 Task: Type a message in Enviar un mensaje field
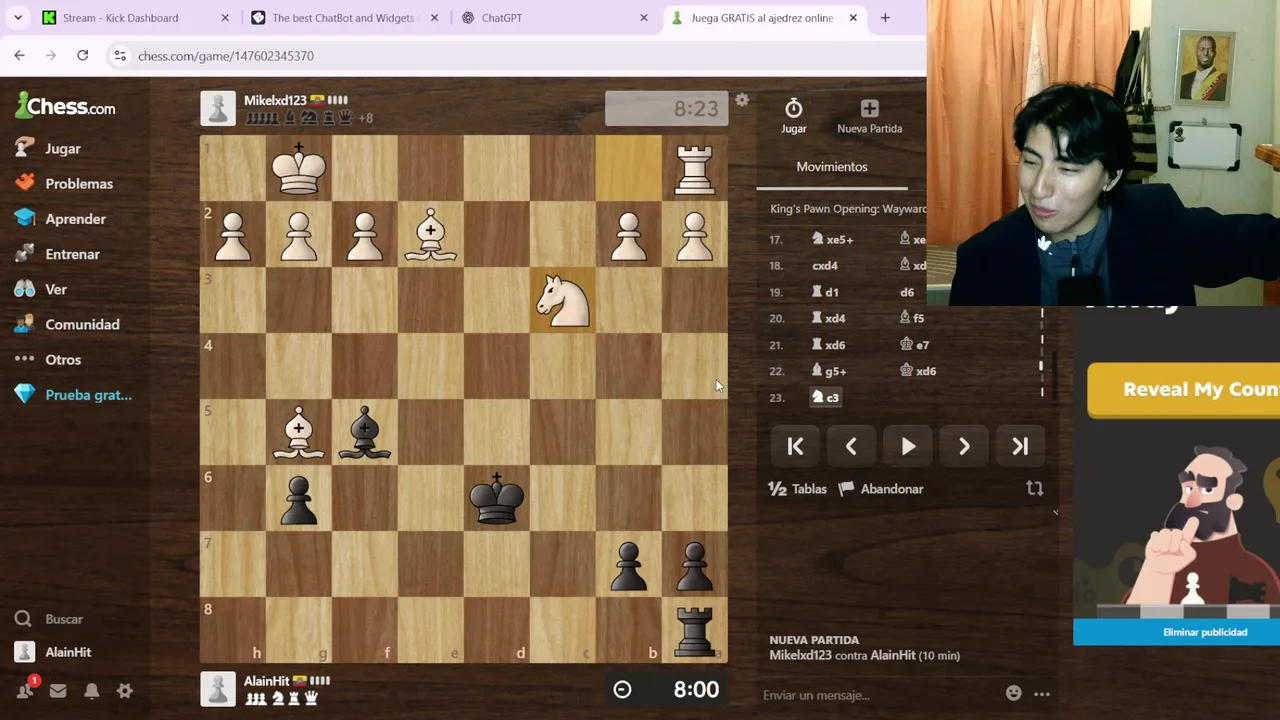click(880, 695)
